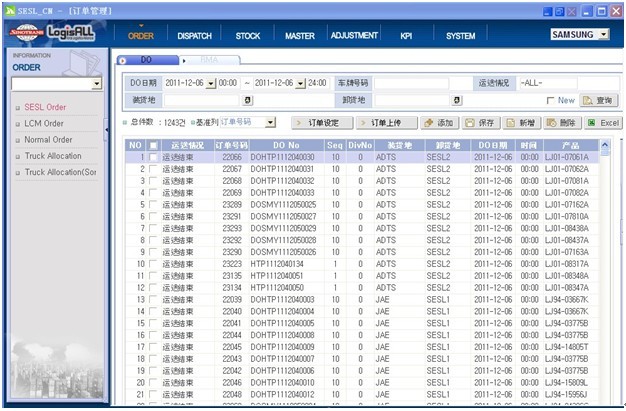Collapse the left sidebar panel arrow
Screen dimensions: 626x411
[x=106, y=128]
